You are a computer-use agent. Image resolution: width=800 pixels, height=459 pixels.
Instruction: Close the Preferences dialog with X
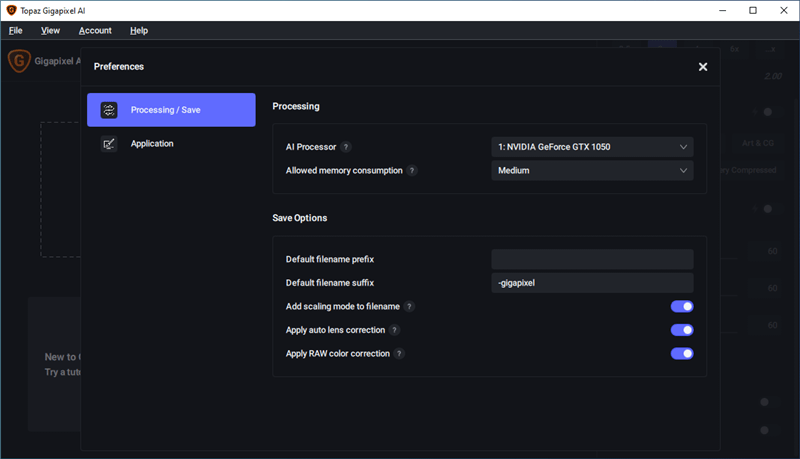pyautogui.click(x=703, y=67)
